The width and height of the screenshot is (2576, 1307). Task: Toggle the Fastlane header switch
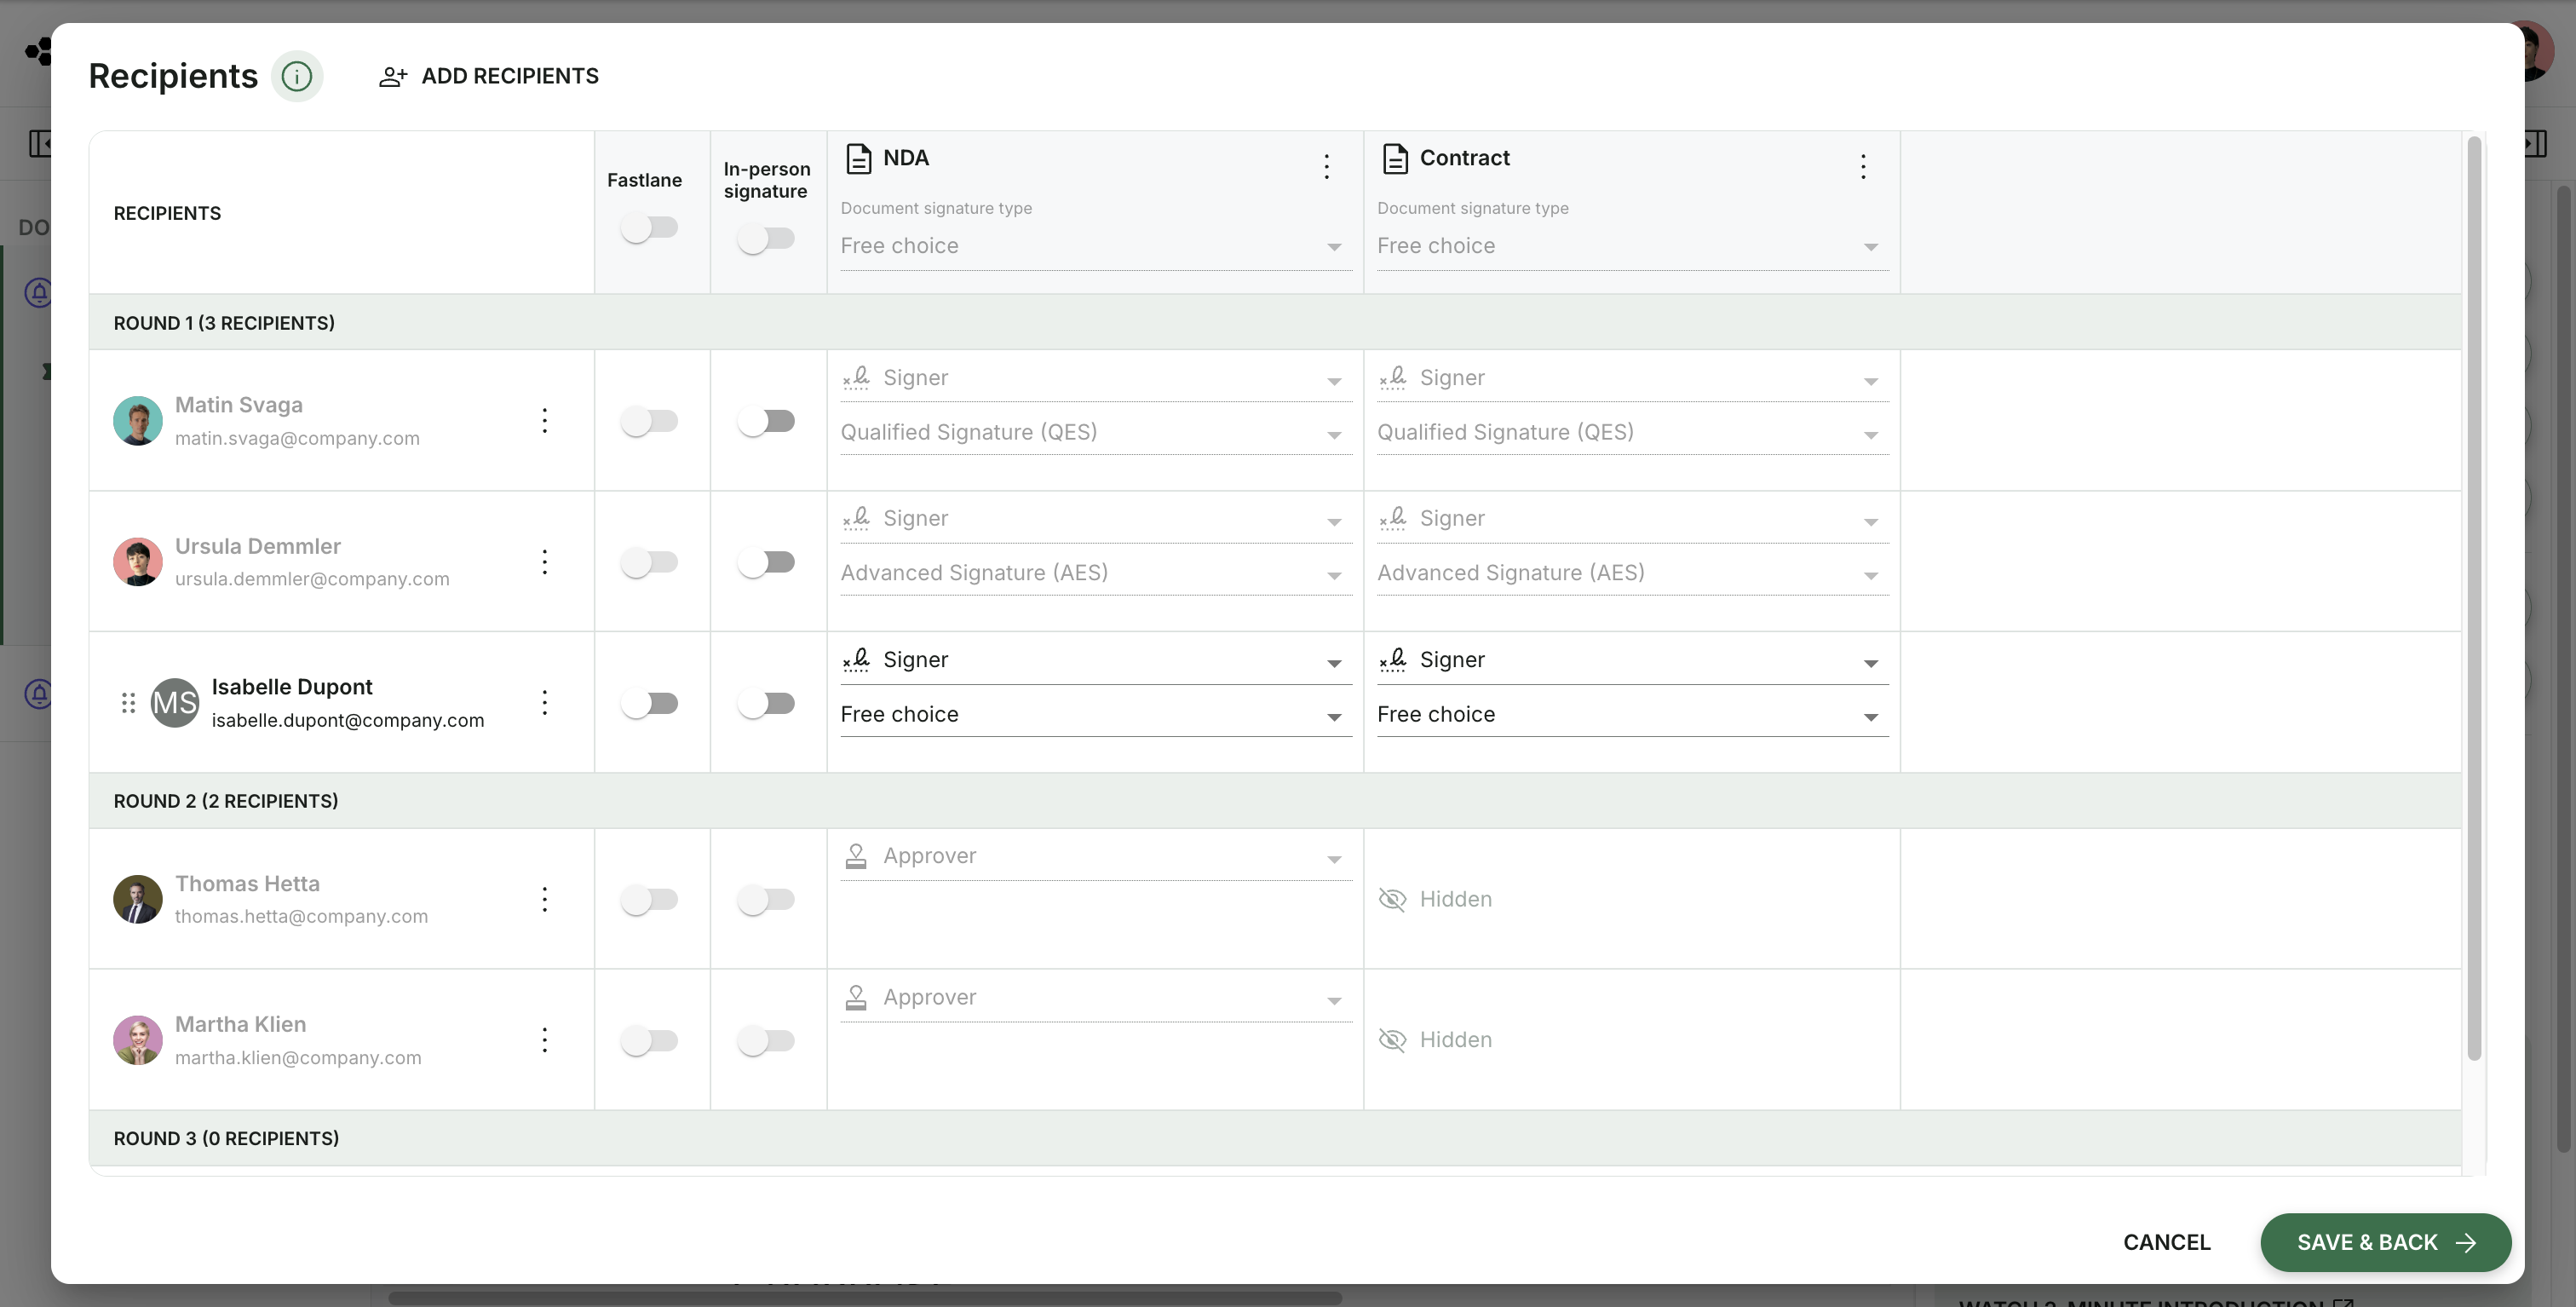pos(649,227)
